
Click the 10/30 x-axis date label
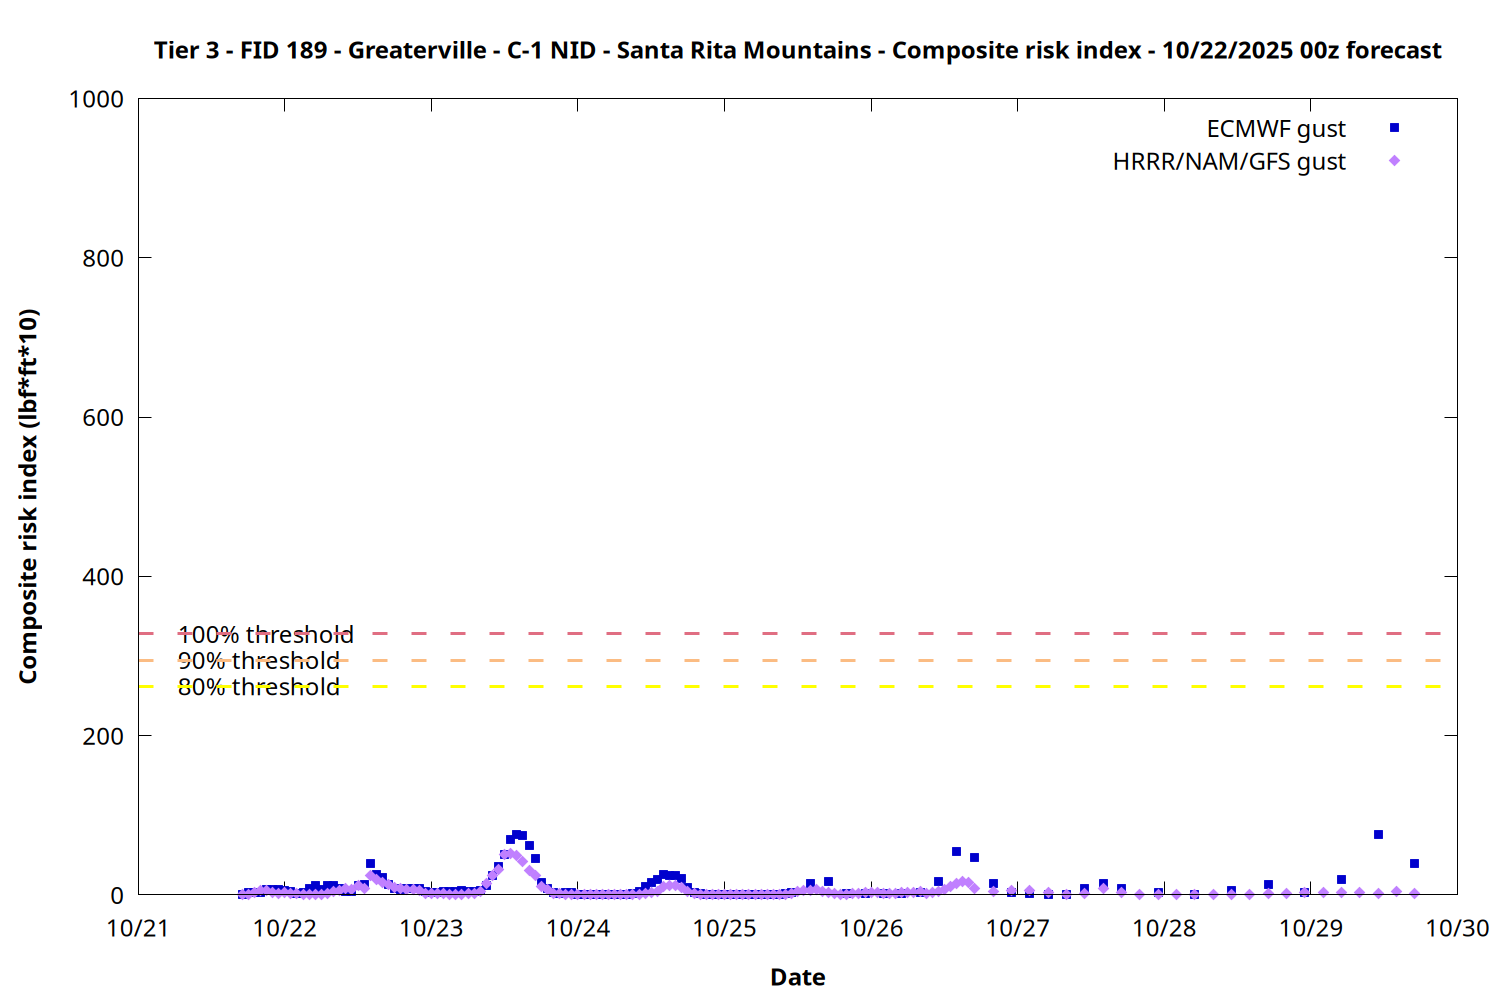[x=1457, y=929]
